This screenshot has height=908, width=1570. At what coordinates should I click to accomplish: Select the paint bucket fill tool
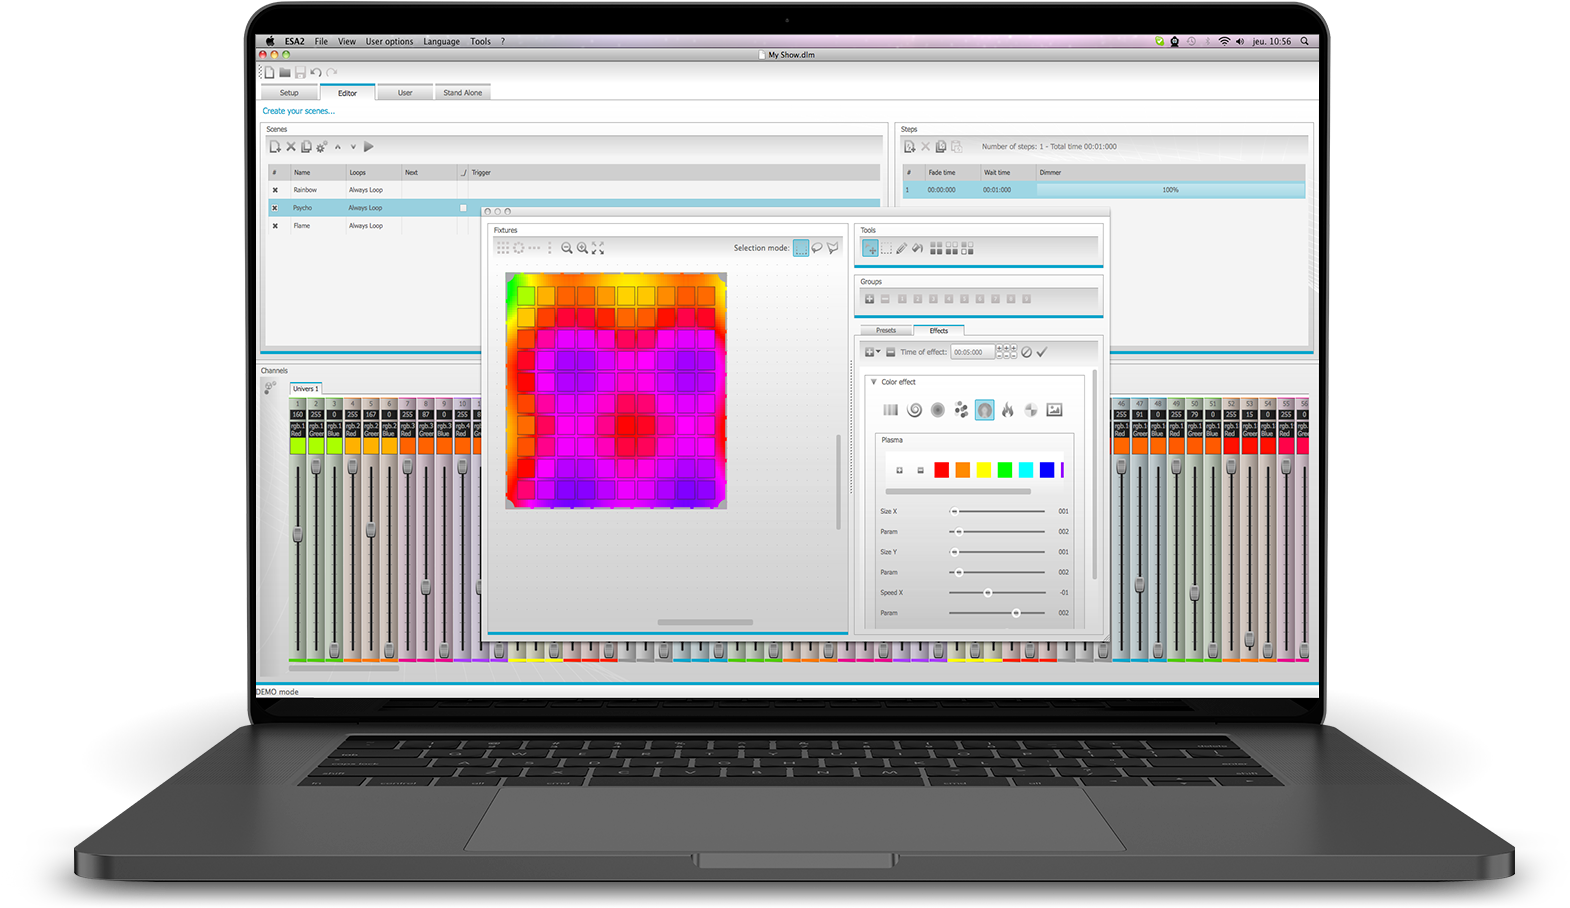pyautogui.click(x=917, y=248)
